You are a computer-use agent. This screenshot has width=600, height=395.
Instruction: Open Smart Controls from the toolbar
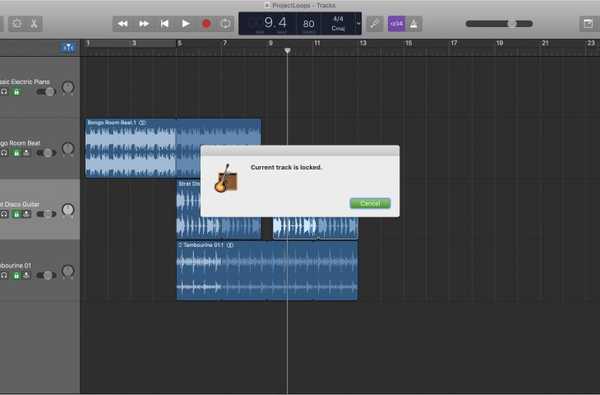[17, 24]
